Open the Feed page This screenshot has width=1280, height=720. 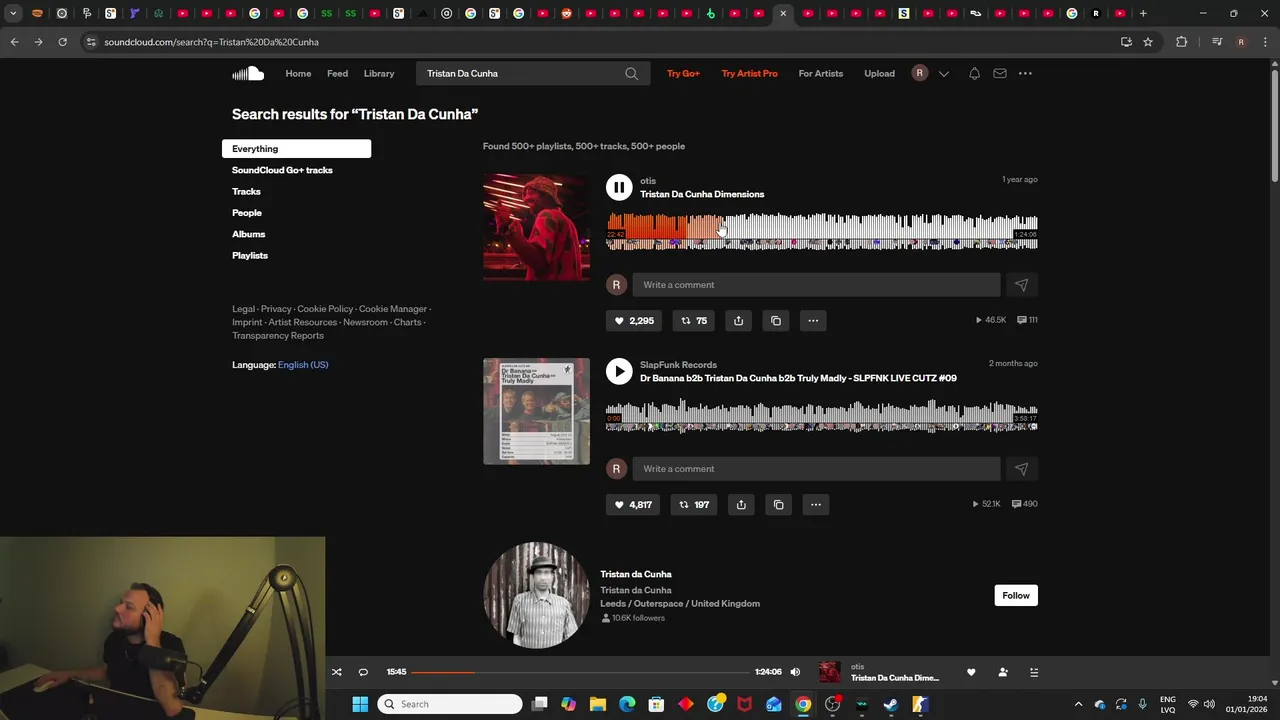338,73
